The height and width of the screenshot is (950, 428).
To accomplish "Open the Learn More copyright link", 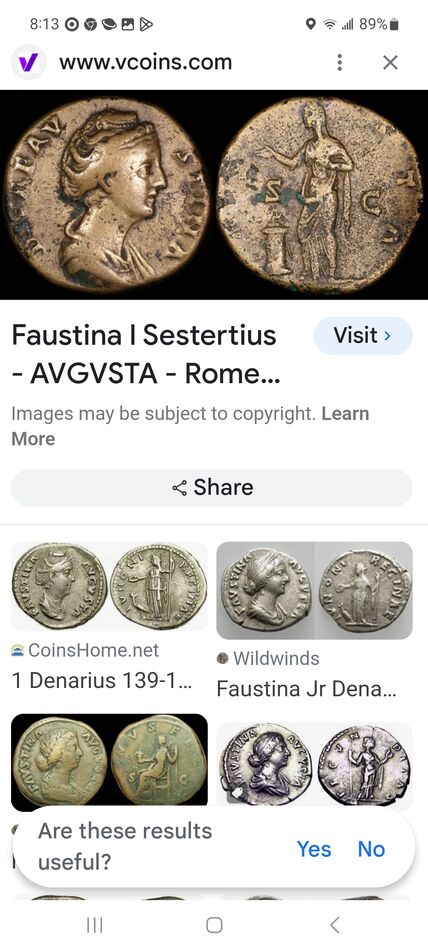I will pyautogui.click(x=190, y=426).
